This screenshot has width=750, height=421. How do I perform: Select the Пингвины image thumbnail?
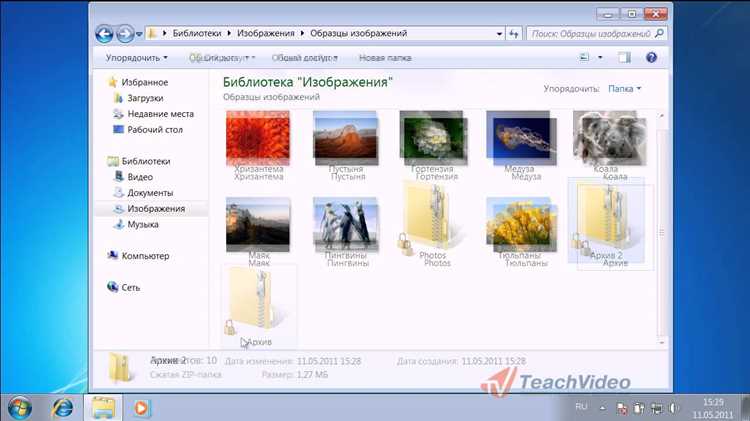tap(345, 224)
